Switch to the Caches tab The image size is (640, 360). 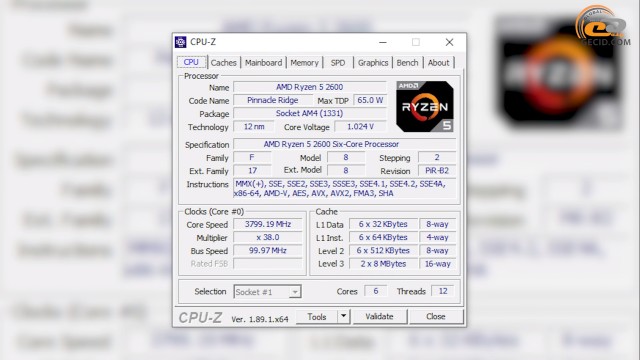pyautogui.click(x=223, y=63)
